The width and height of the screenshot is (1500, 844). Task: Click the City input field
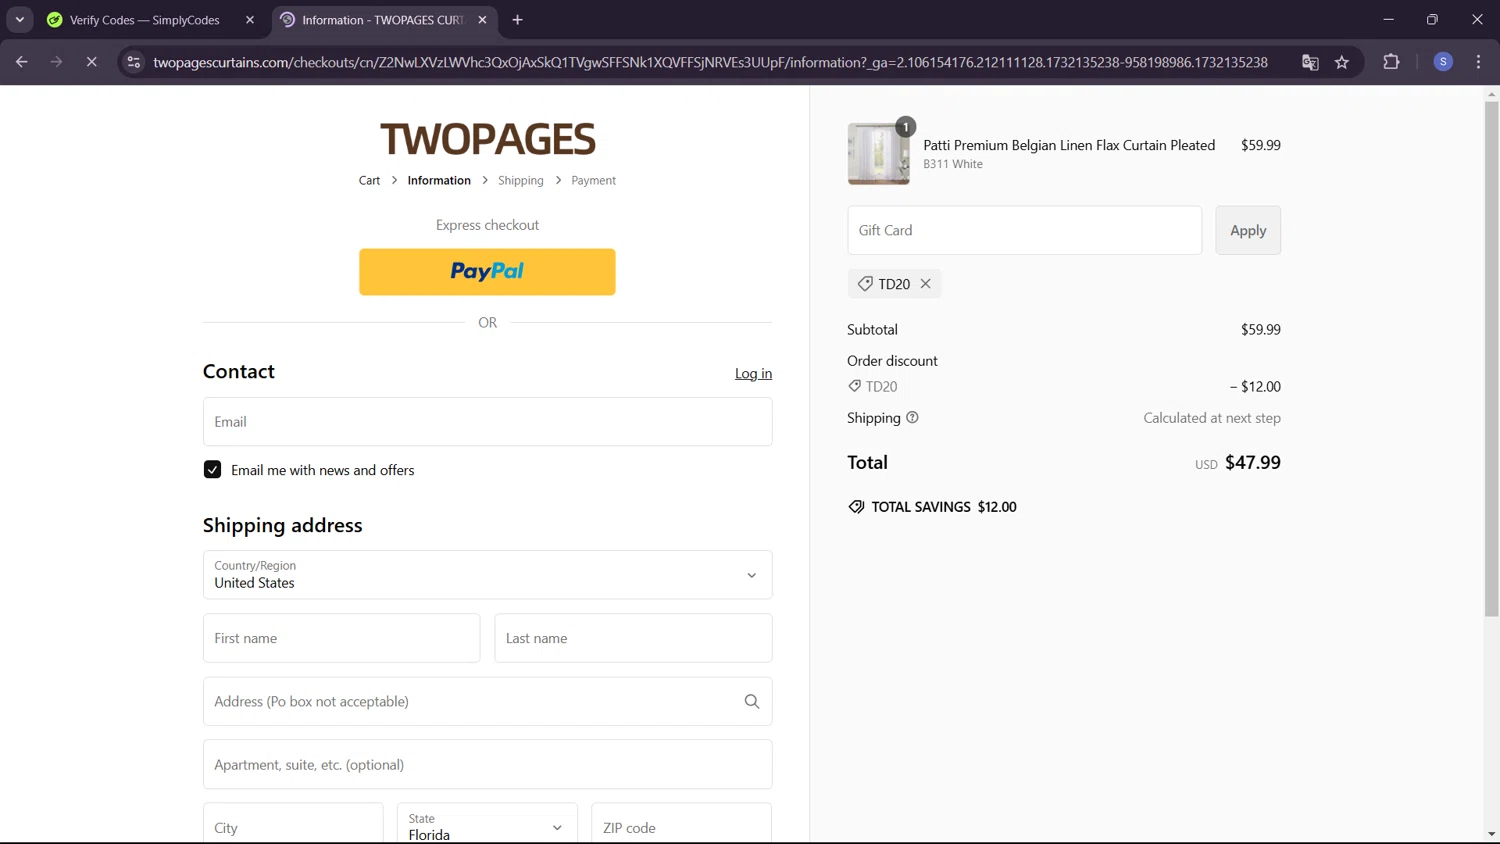point(293,823)
